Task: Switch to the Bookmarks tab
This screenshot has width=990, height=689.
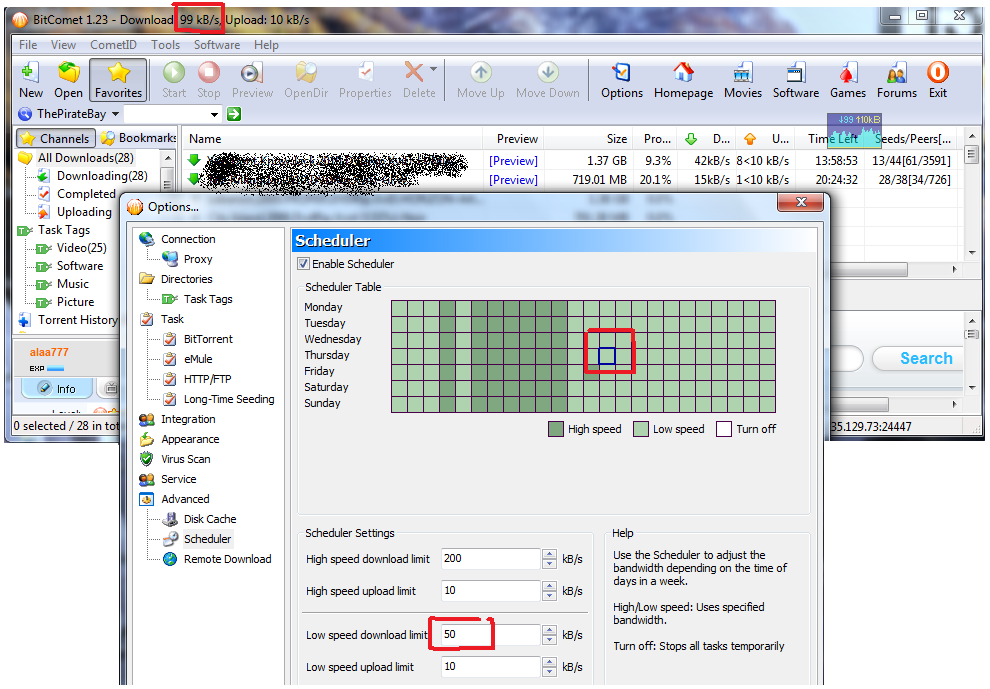Action: pyautogui.click(x=138, y=138)
